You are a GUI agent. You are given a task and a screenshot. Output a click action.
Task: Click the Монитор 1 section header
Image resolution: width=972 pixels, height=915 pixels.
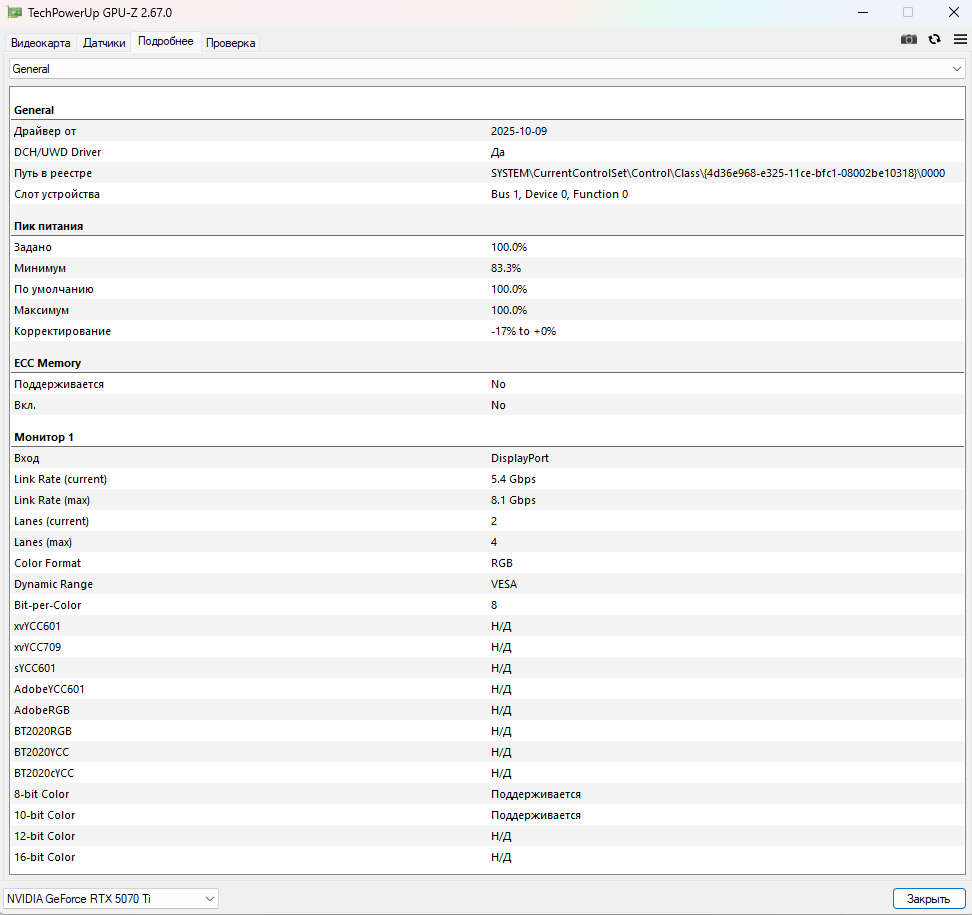tap(44, 437)
